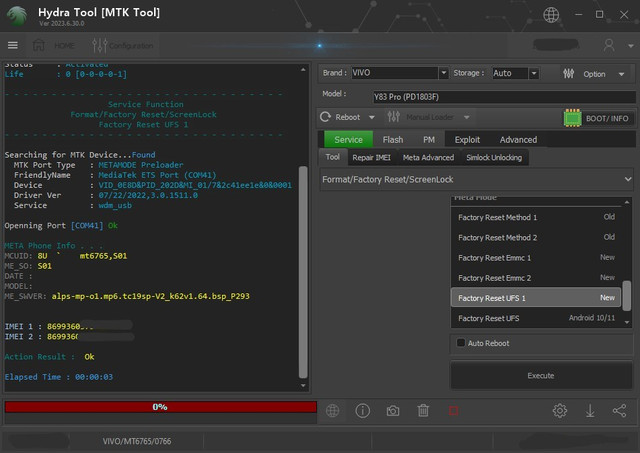
Task: Select Factory Reset Method 2
Action: pyautogui.click(x=536, y=238)
